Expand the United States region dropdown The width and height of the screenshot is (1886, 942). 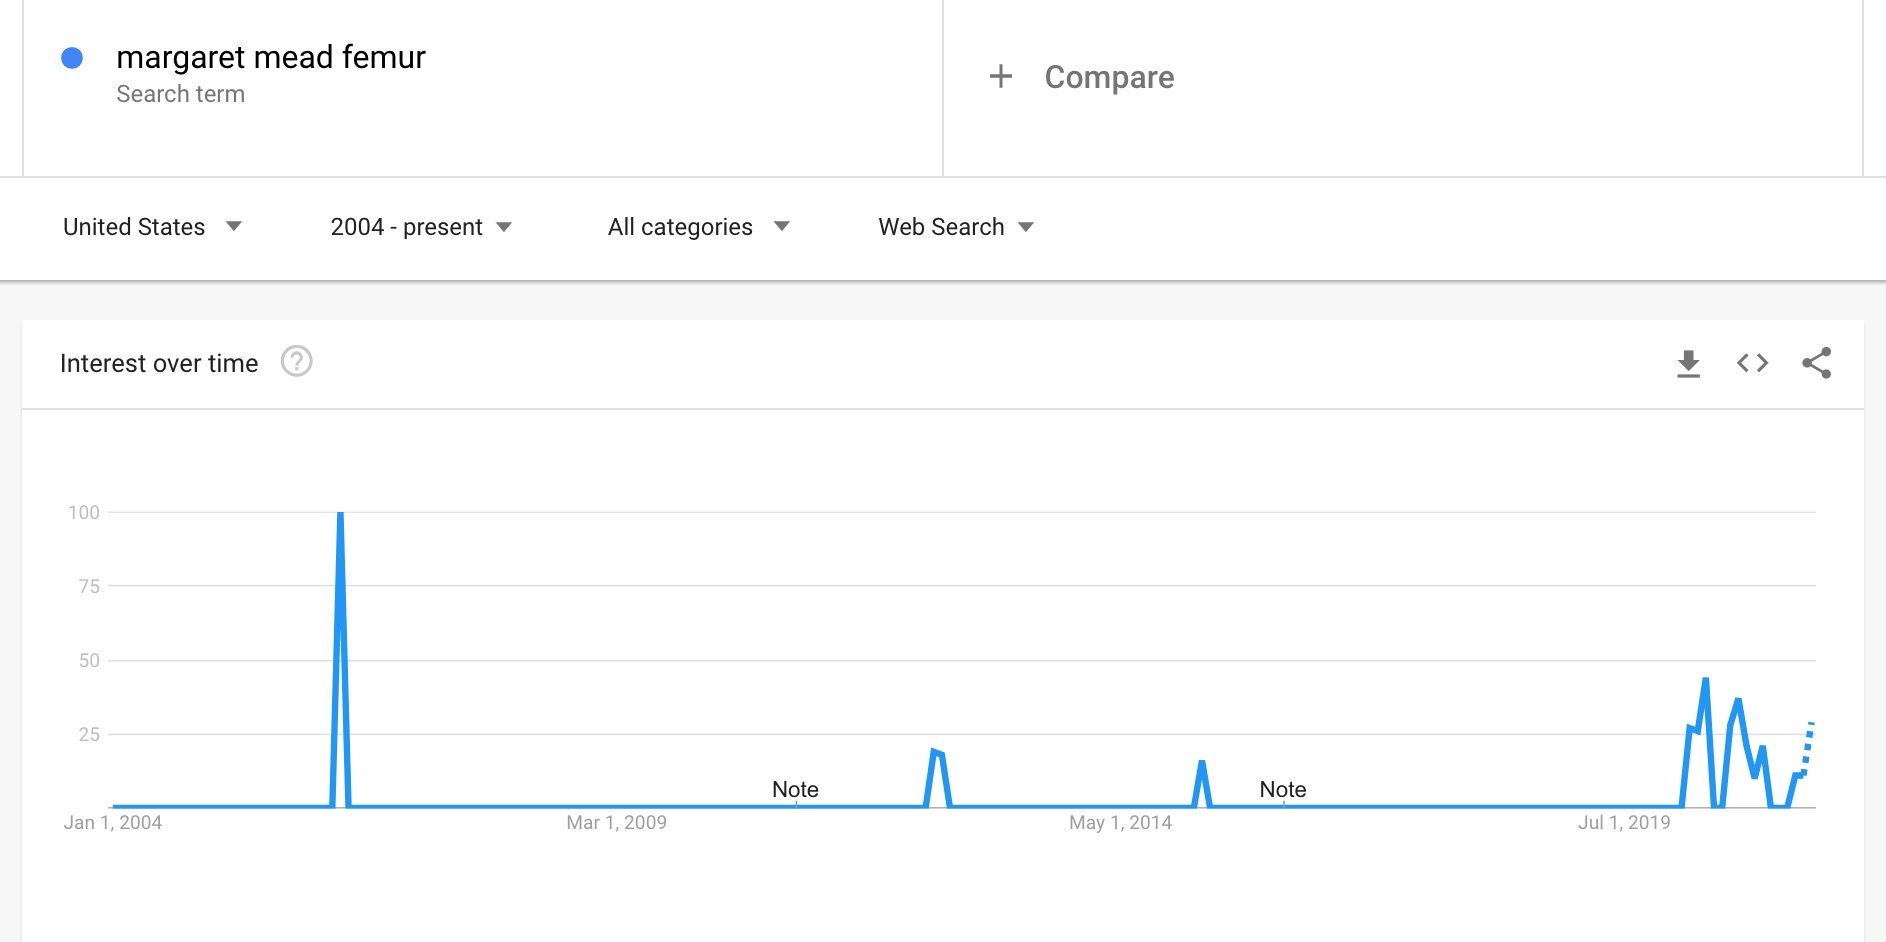pos(152,227)
